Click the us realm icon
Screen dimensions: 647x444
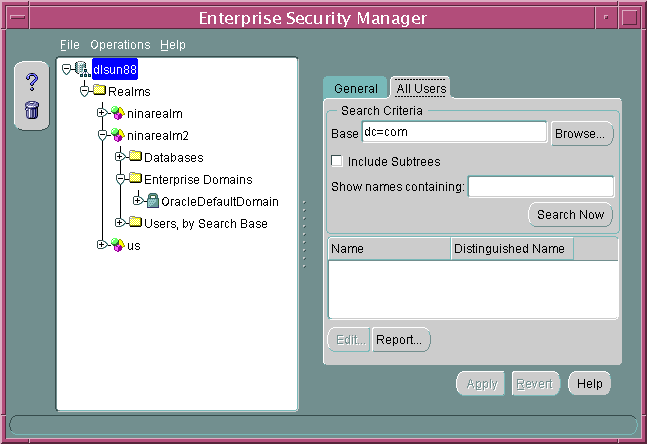117,245
